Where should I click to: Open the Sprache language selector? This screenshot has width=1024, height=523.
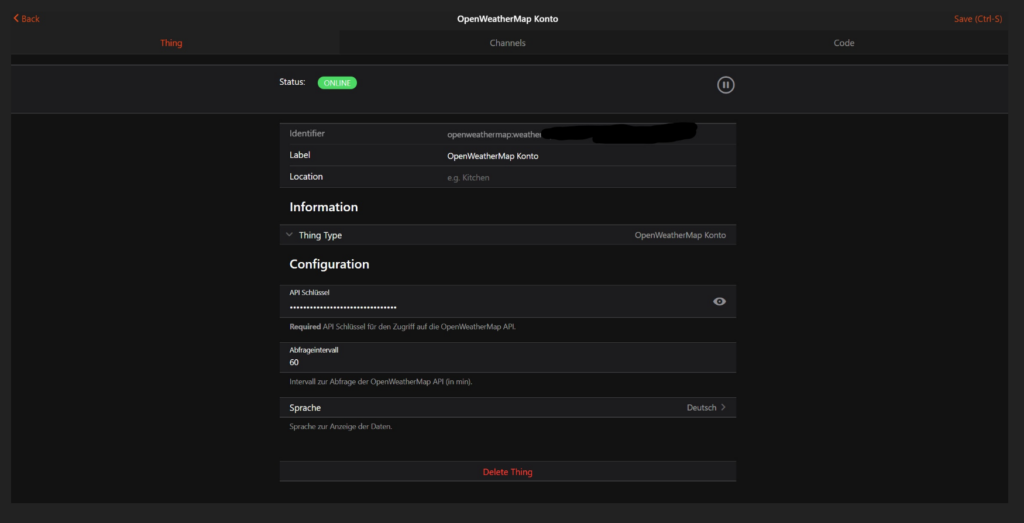[507, 407]
